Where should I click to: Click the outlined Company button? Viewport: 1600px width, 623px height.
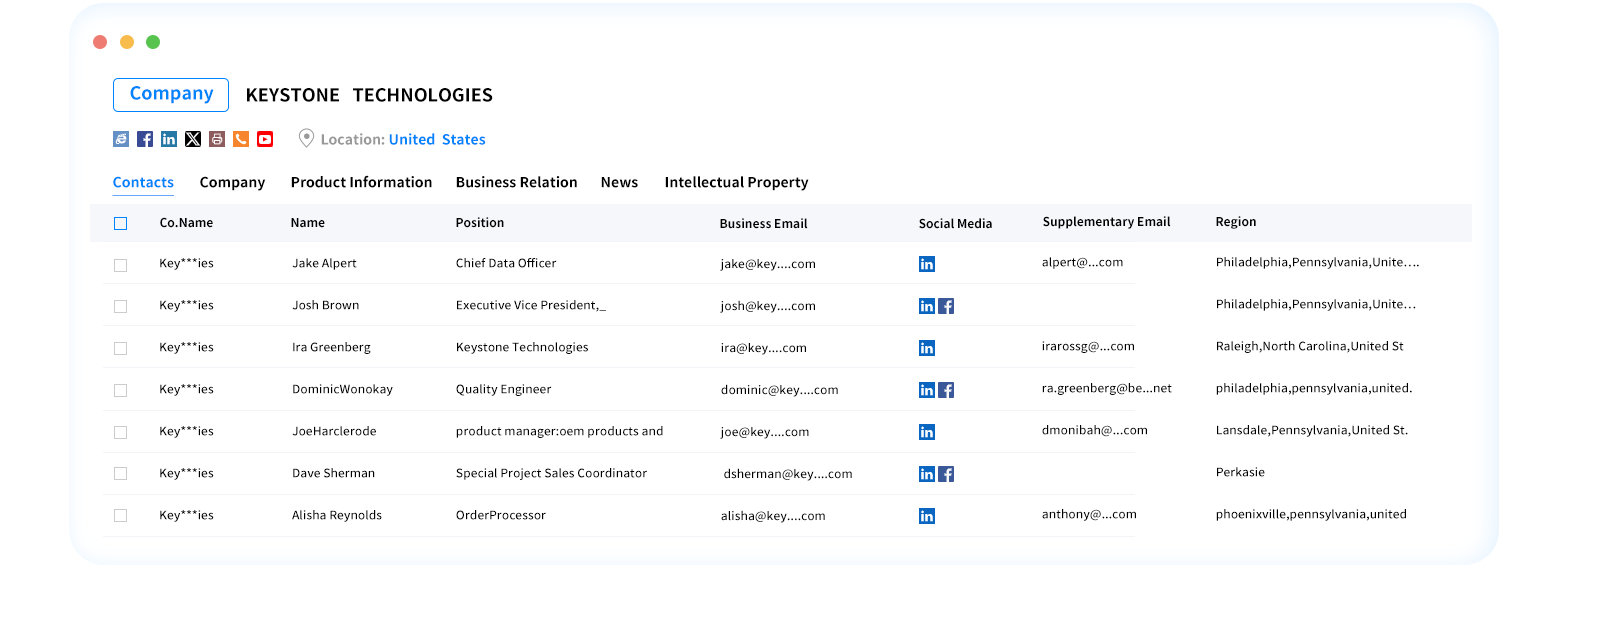[171, 94]
